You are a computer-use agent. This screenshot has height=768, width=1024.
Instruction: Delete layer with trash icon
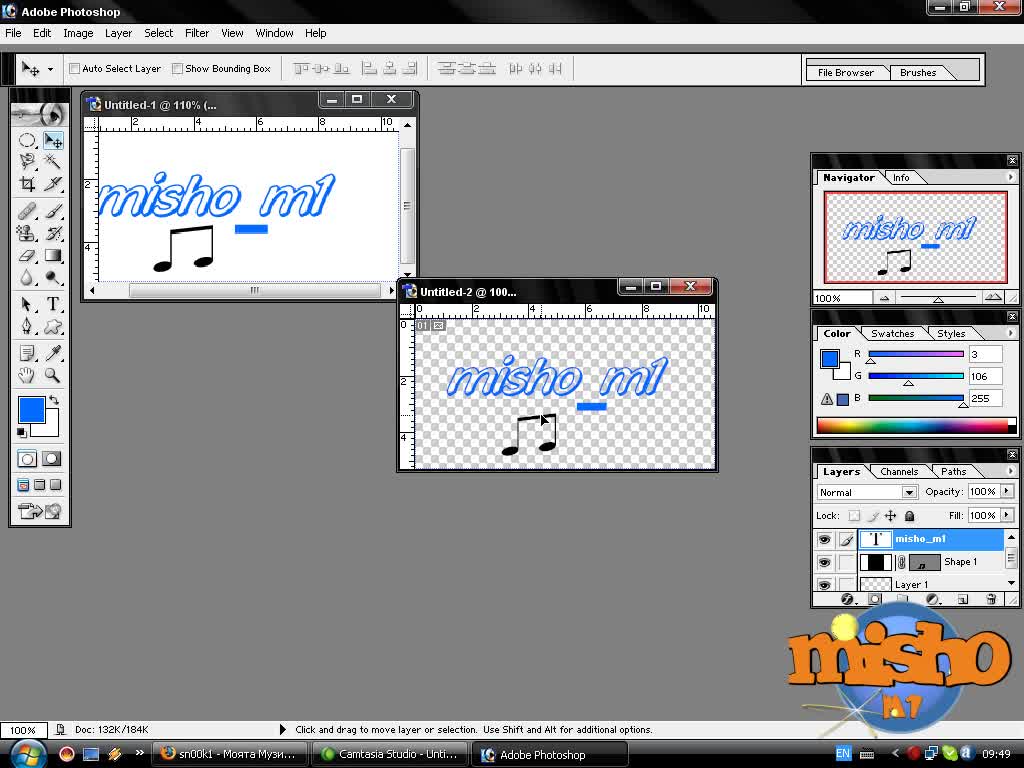coord(991,599)
